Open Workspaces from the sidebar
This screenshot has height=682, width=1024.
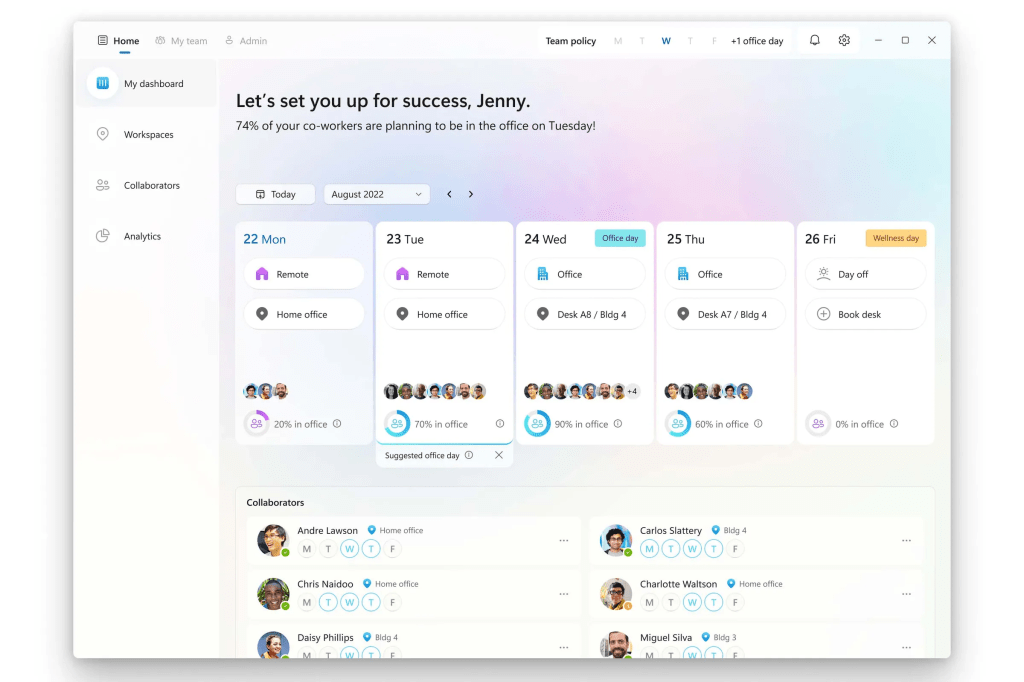(x=148, y=135)
